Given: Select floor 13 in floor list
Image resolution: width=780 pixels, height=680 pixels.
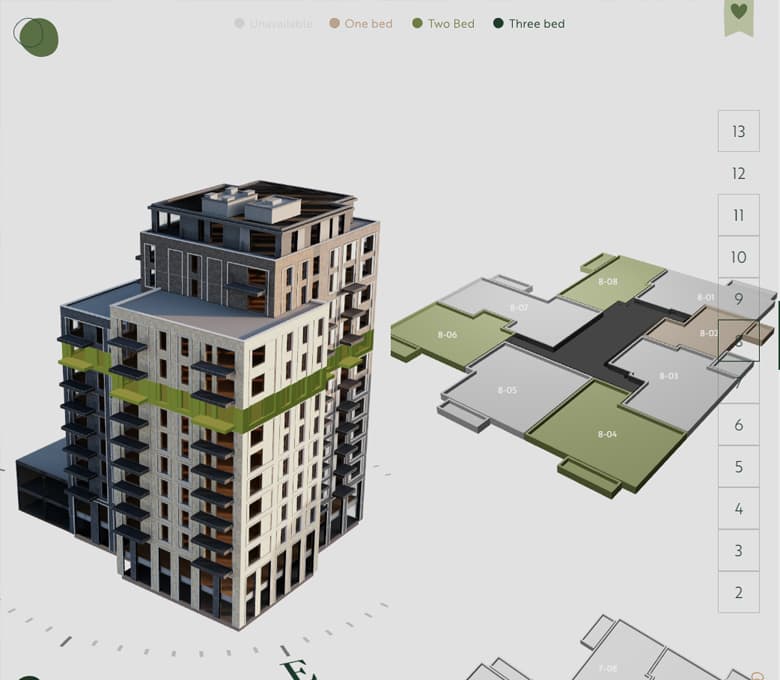Looking at the screenshot, I should [738, 131].
